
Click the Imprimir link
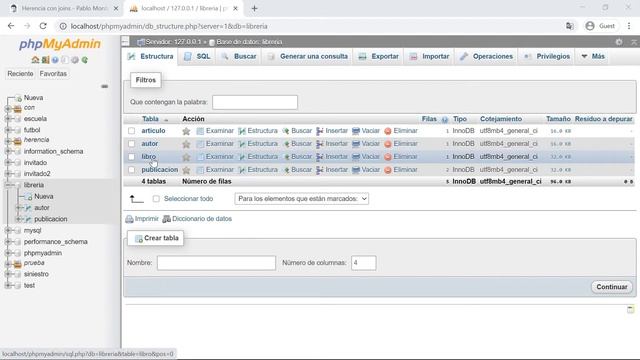[142, 219]
